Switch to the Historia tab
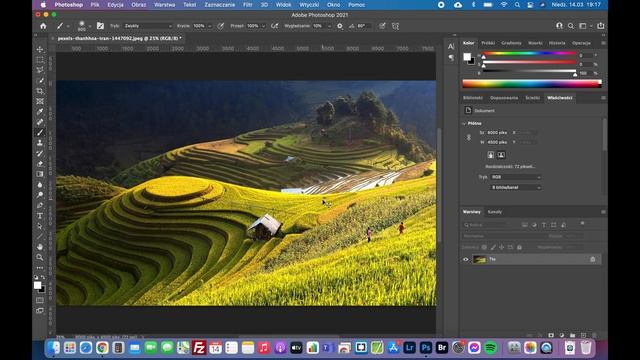This screenshot has width=640, height=360. point(557,43)
